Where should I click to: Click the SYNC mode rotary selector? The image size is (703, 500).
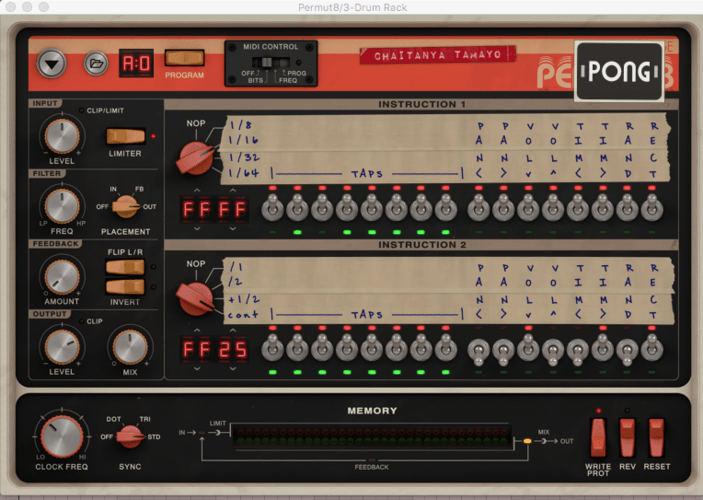(130, 437)
